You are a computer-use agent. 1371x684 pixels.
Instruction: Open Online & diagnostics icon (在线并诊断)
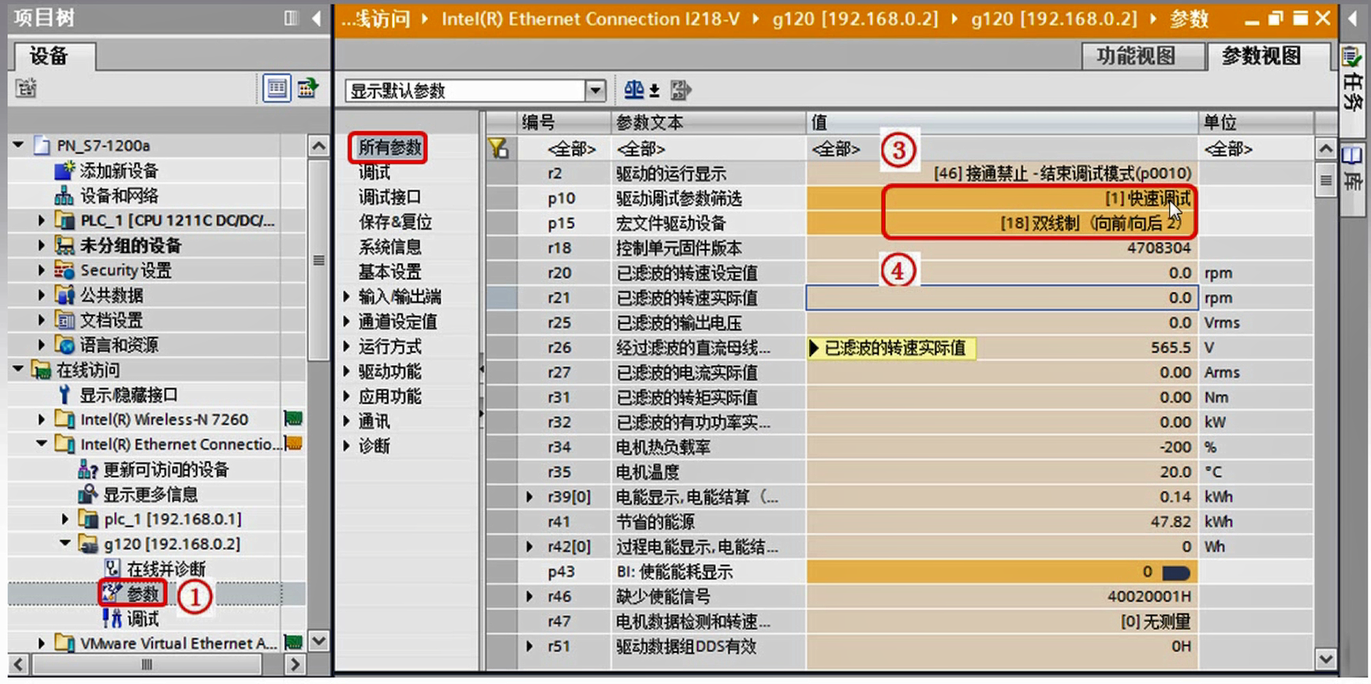tap(112, 569)
